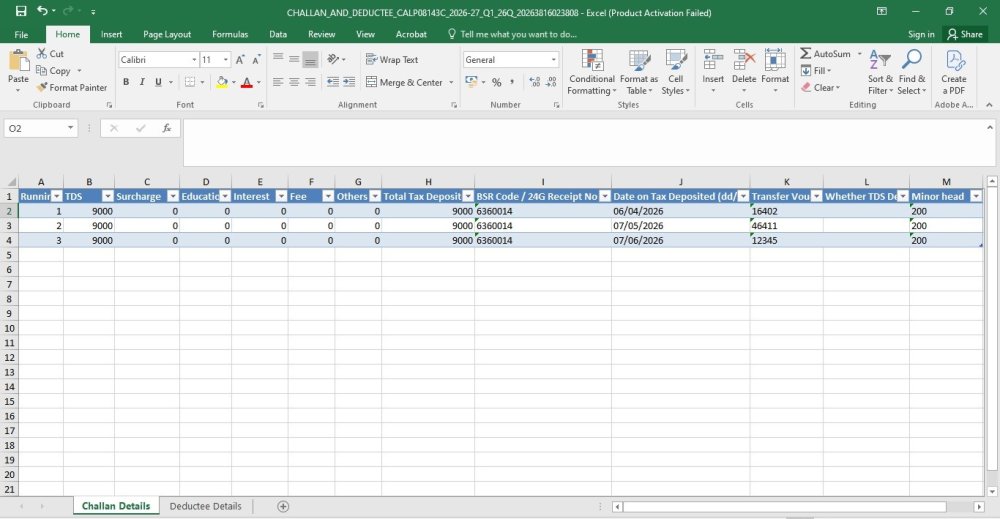This screenshot has height=519, width=1000.
Task: Click the Tell me what you want box
Action: pyautogui.click(x=512, y=34)
